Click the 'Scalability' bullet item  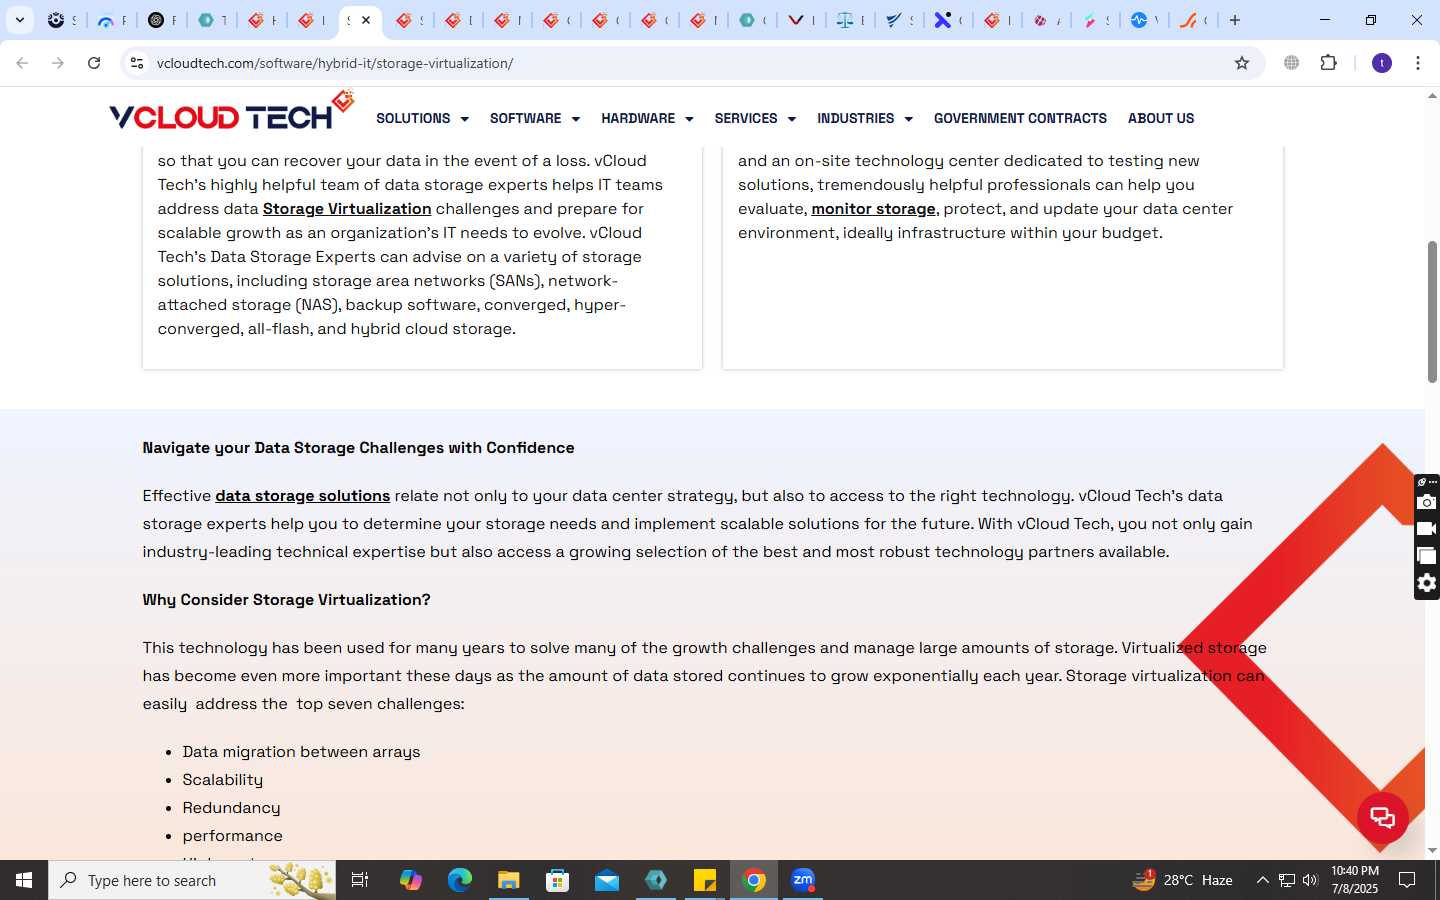coord(223,780)
